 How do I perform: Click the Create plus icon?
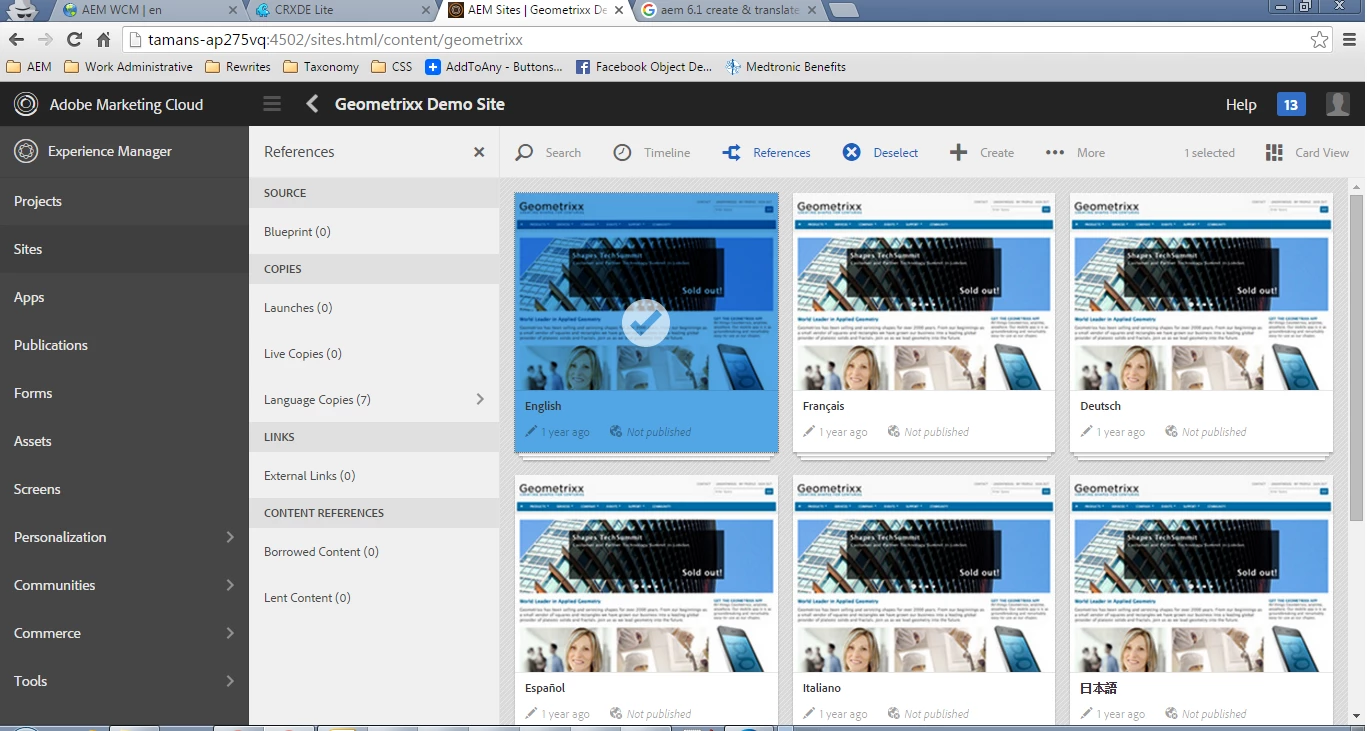click(x=958, y=152)
